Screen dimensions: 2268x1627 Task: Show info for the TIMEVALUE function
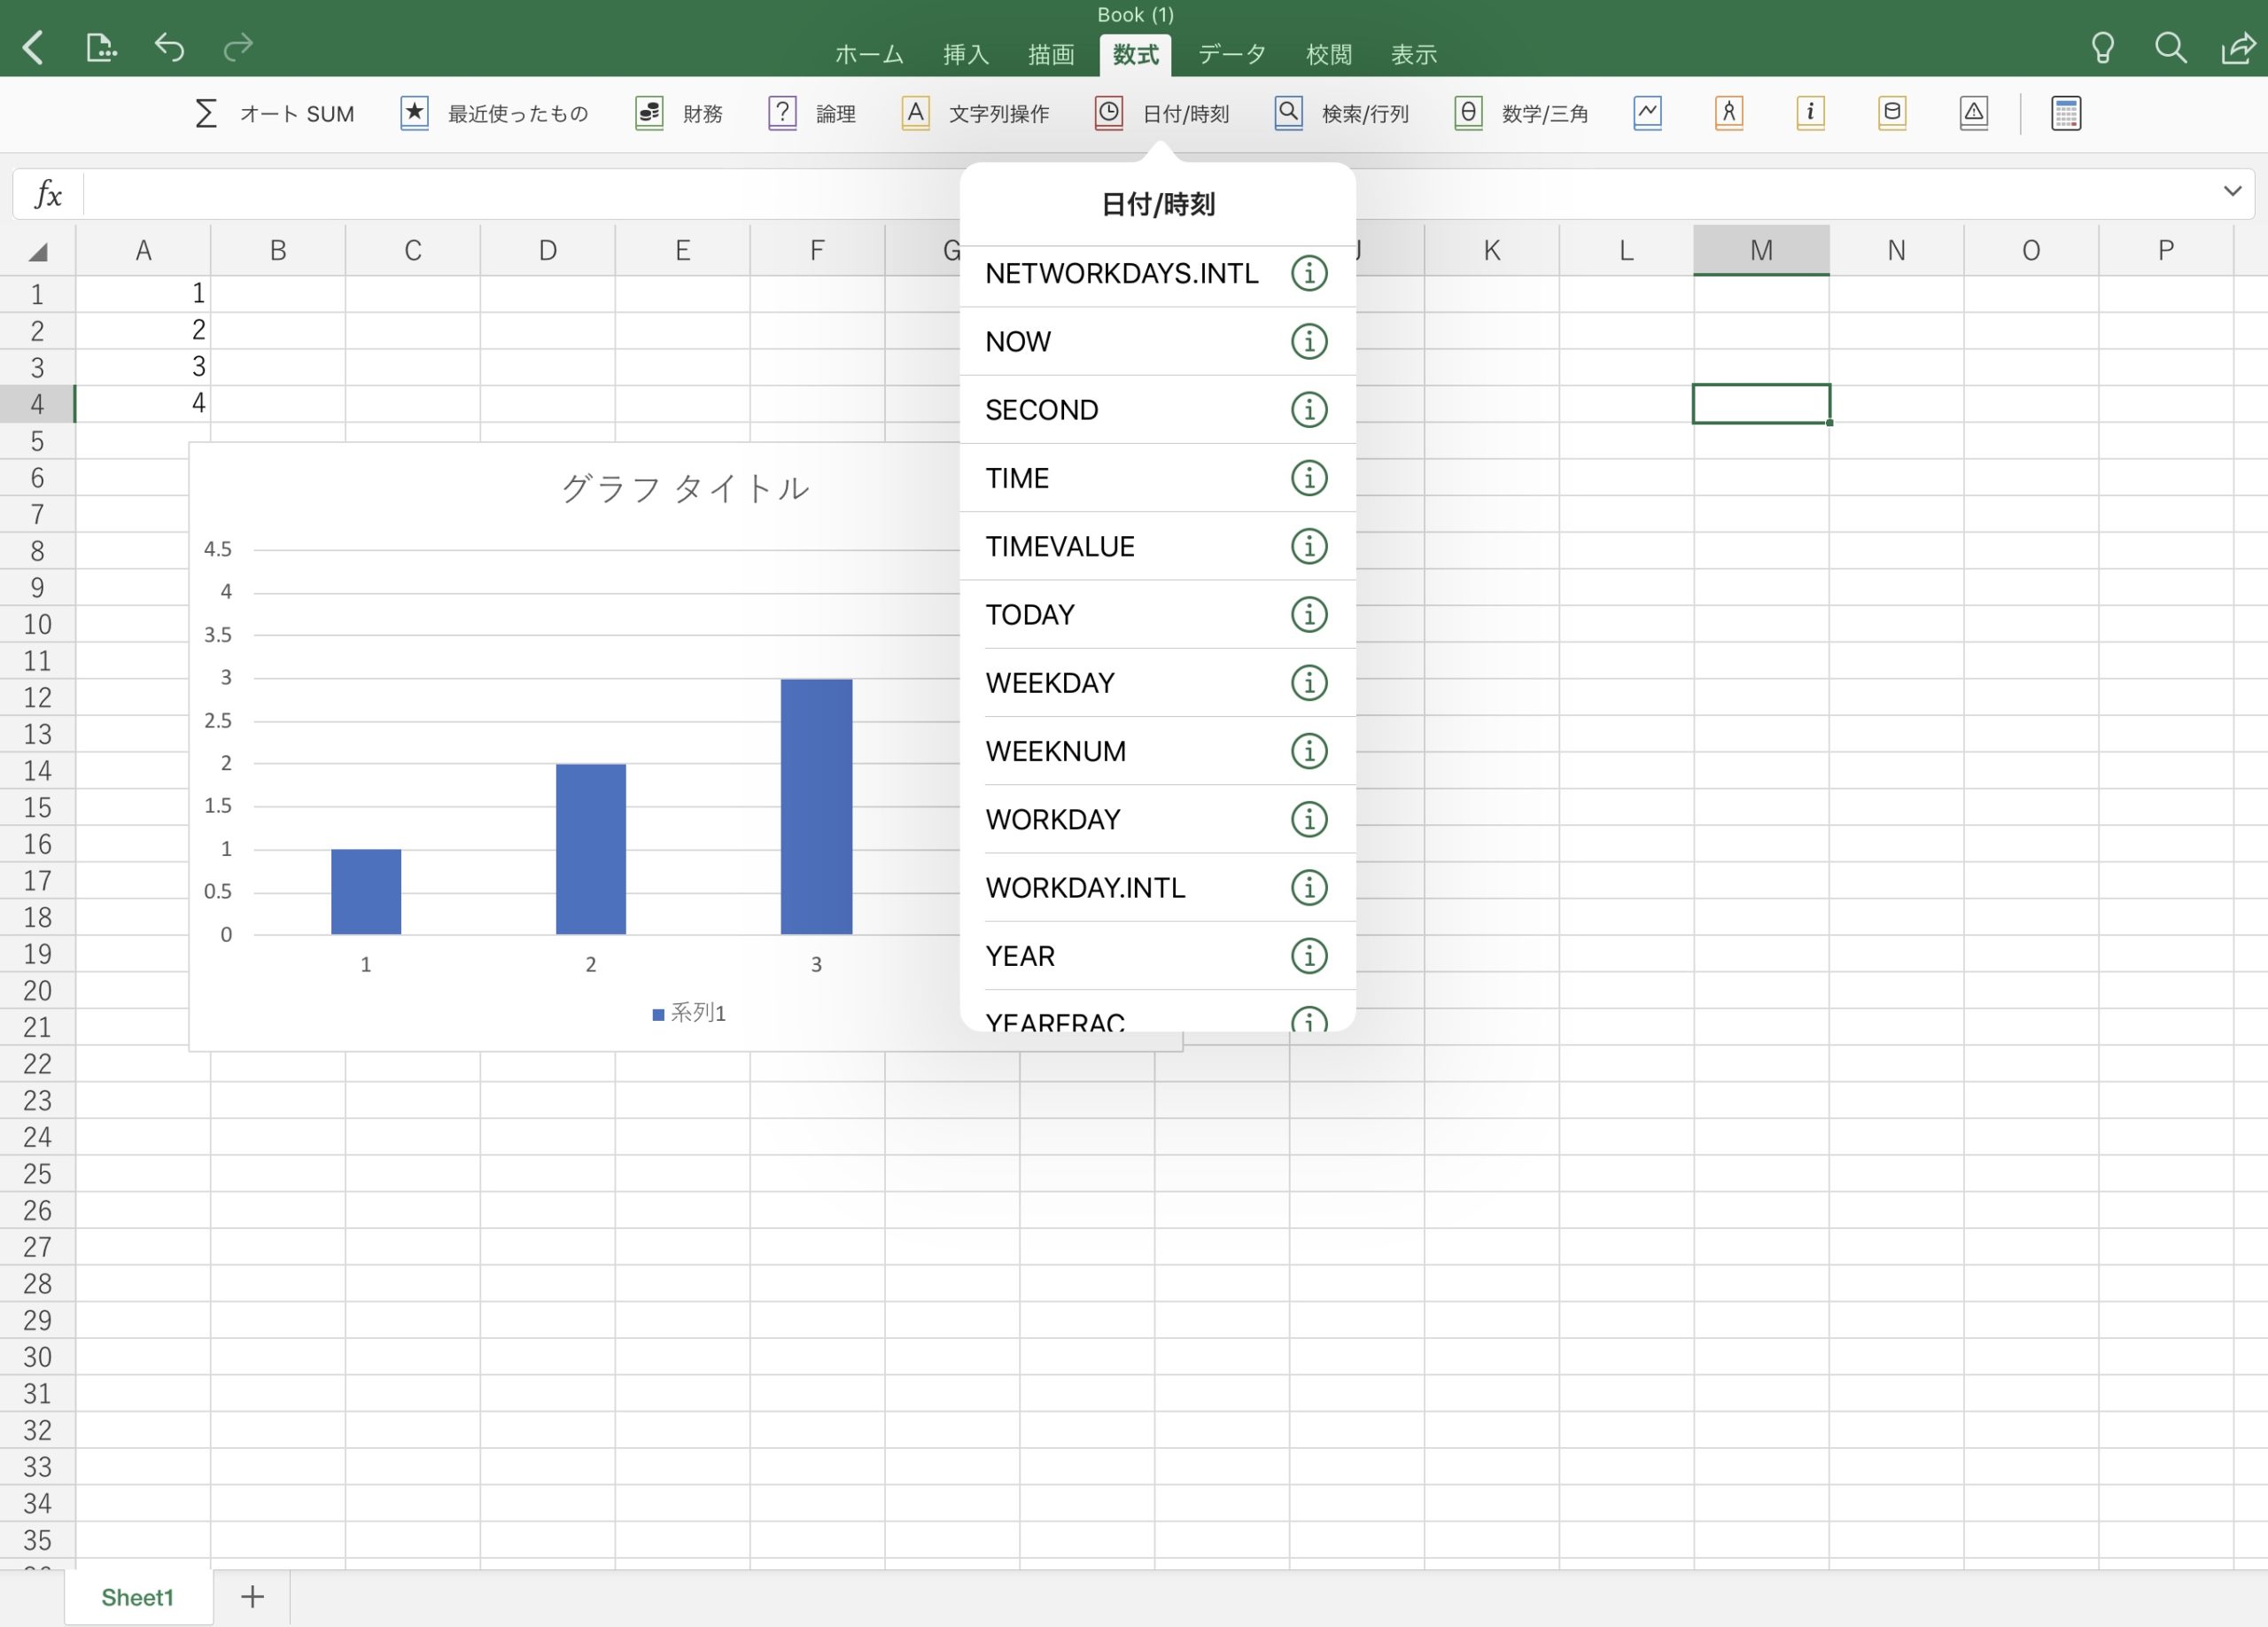[x=1309, y=546]
